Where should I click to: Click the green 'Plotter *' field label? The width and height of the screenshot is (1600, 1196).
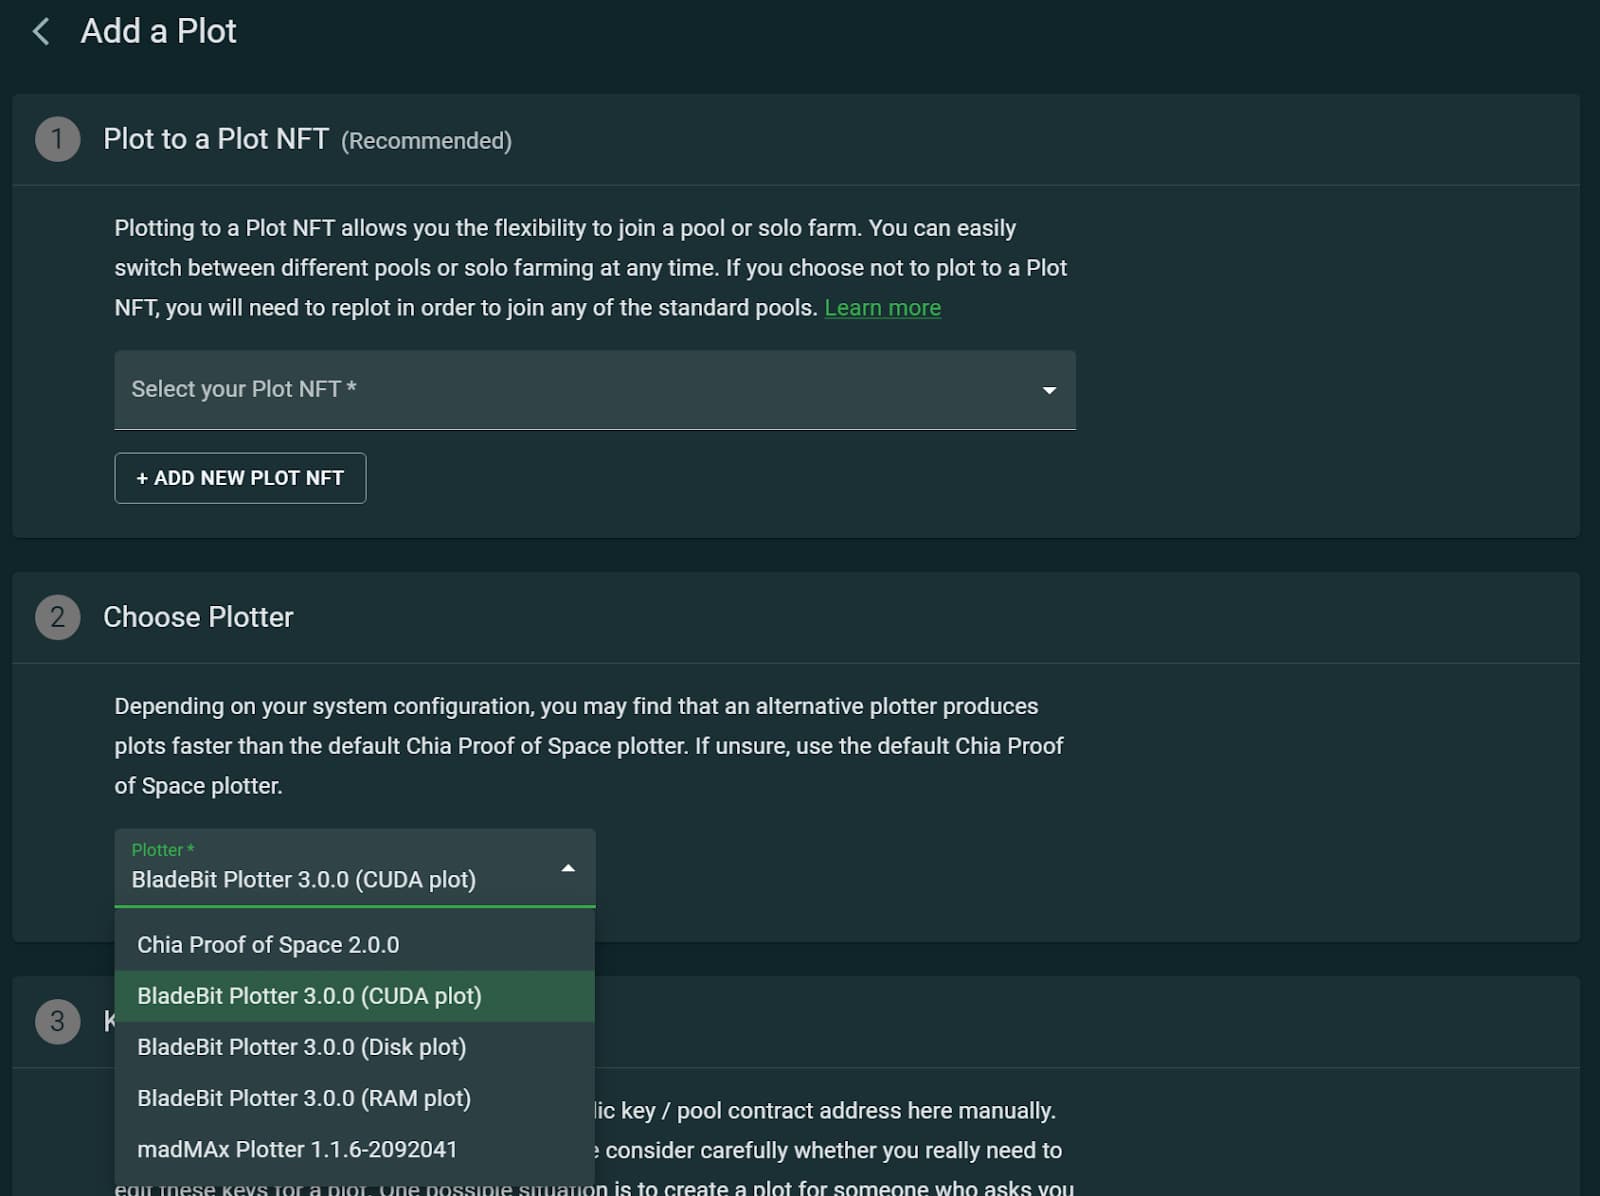point(162,850)
